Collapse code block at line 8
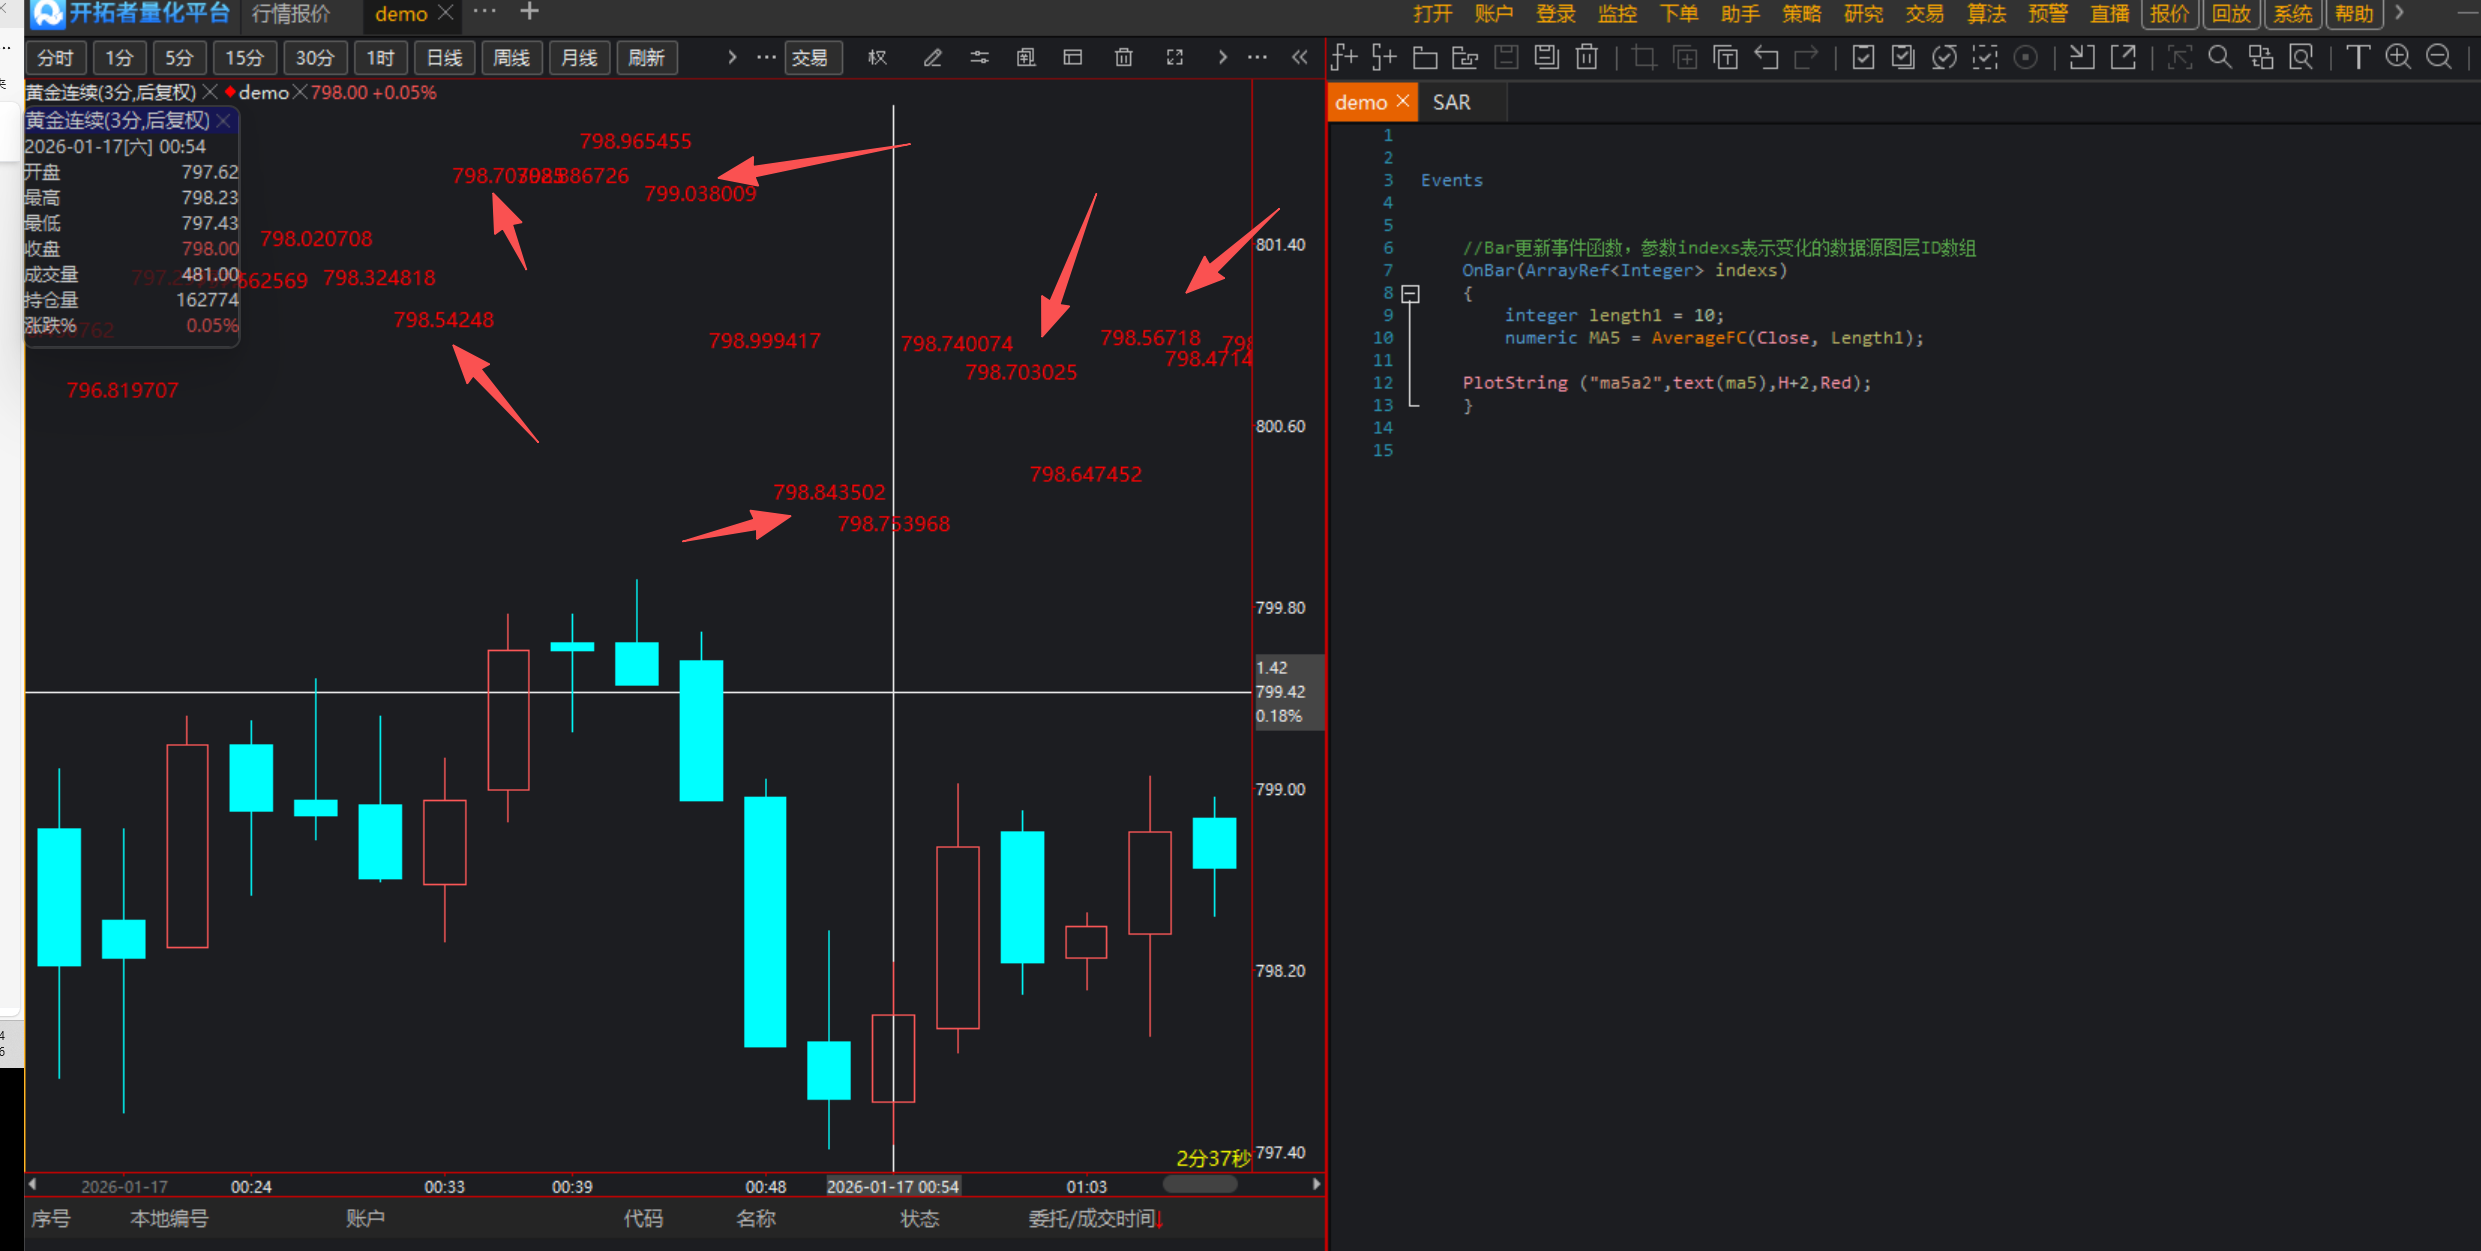 [1410, 293]
